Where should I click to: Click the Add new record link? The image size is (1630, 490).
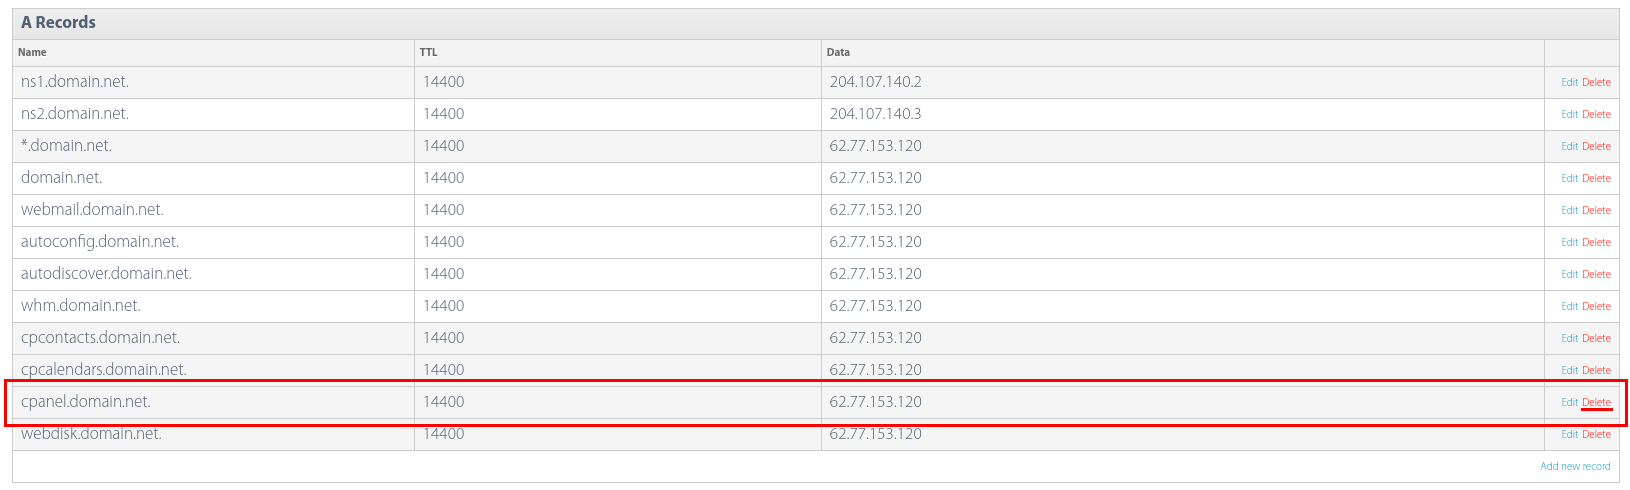point(1575,466)
